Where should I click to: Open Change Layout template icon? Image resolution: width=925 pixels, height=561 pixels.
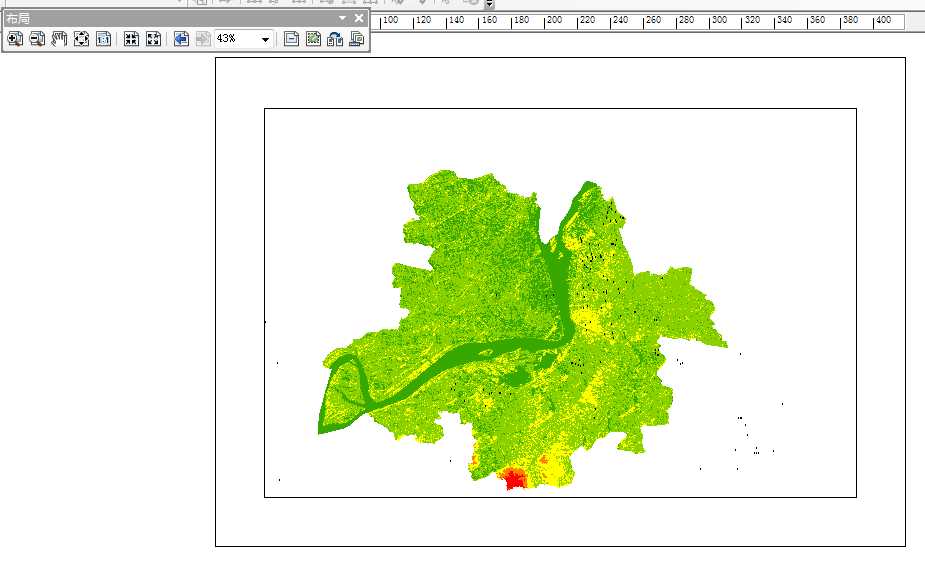(335, 39)
